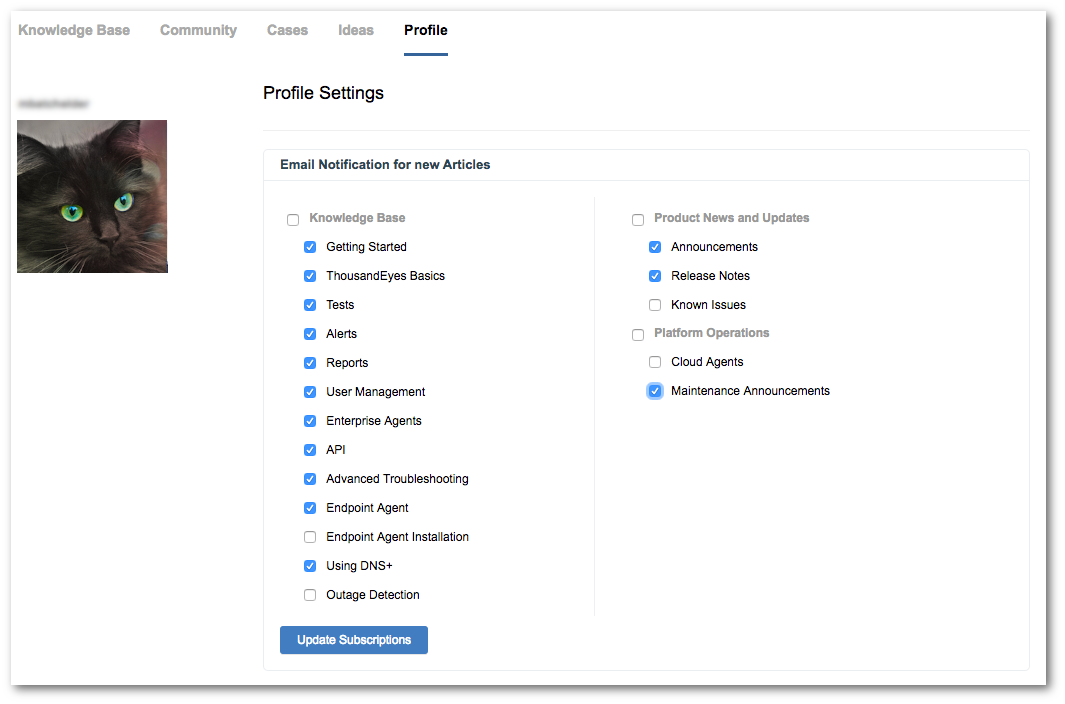Click the blurred username above avatar
The width and height of the screenshot is (1065, 704).
point(54,103)
